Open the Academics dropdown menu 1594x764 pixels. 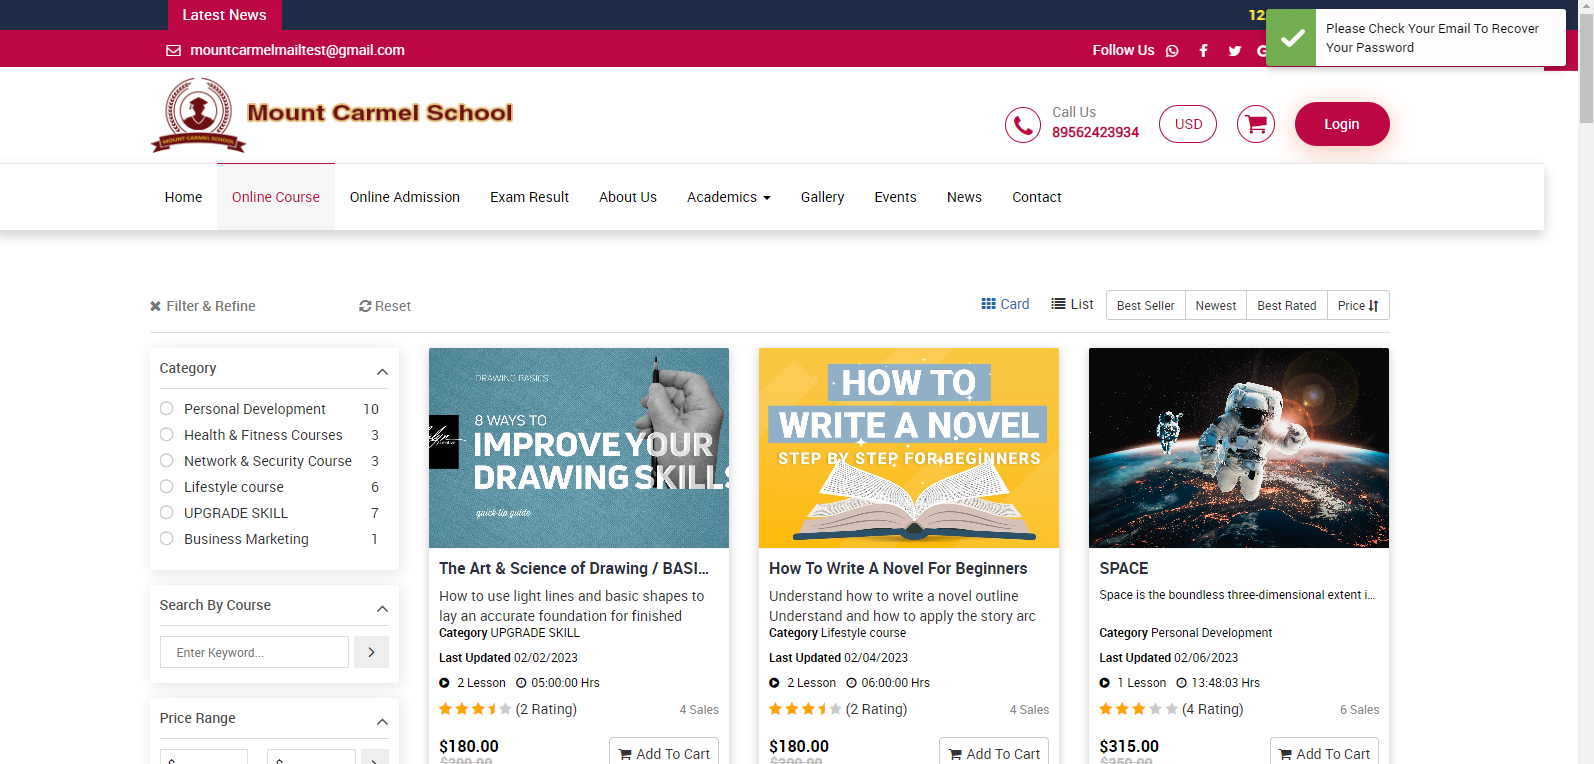tap(728, 197)
